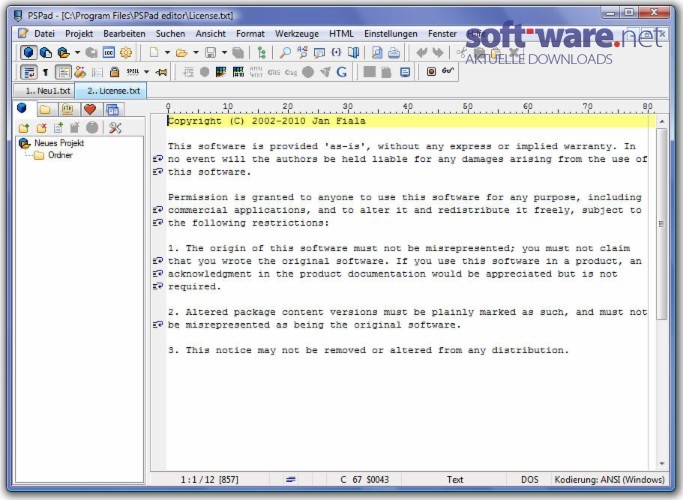Click the color palette grid icon
683x500 pixels.
pos(221,72)
